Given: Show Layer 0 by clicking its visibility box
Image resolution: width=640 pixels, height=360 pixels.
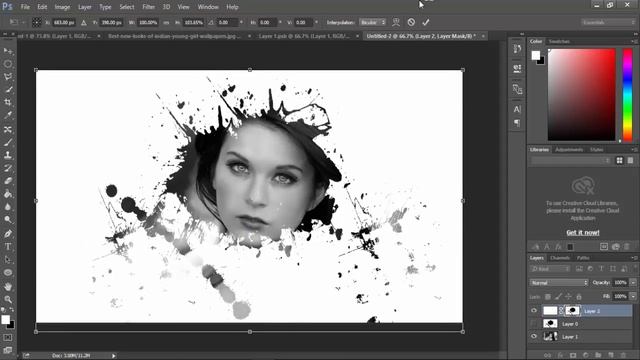Looking at the screenshot, I should click(534, 324).
